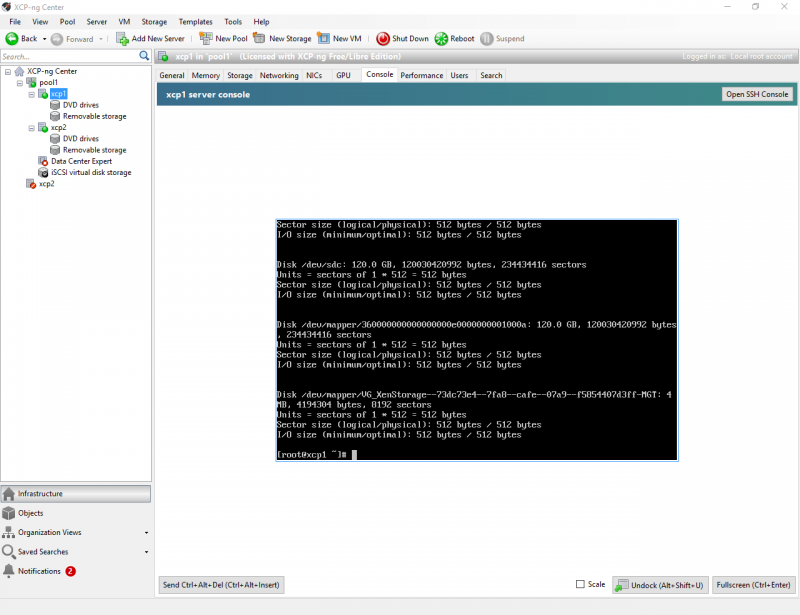Collapse the pool1 tree node
The height and width of the screenshot is (615, 800).
coord(20,83)
